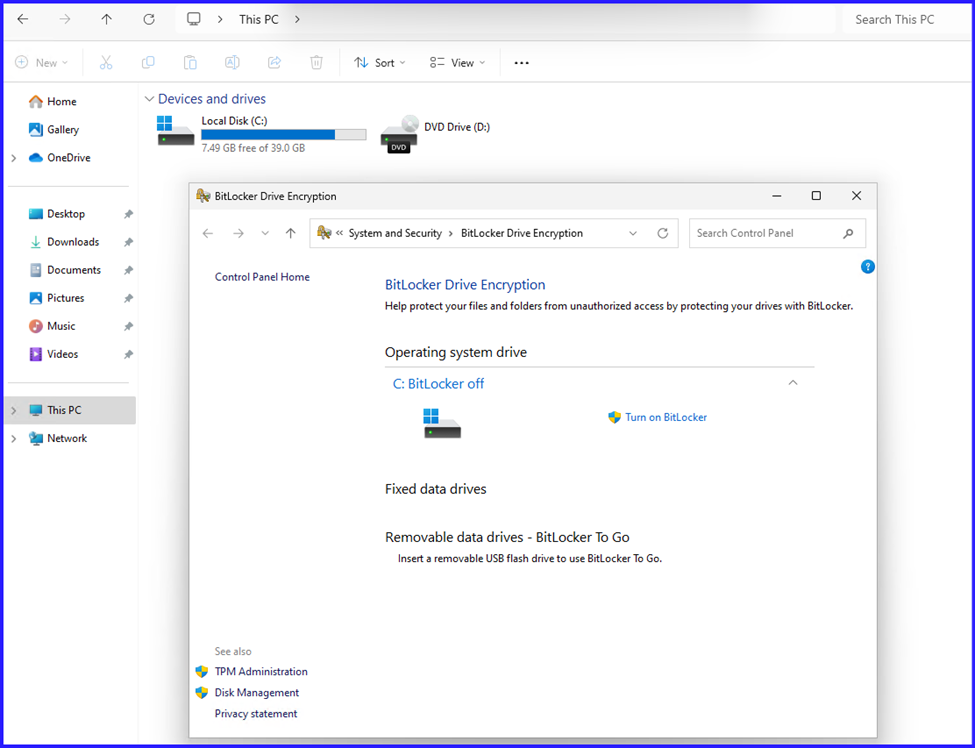
Task: Click the Delete trash icon in Explorer toolbar
Action: [x=316, y=63]
